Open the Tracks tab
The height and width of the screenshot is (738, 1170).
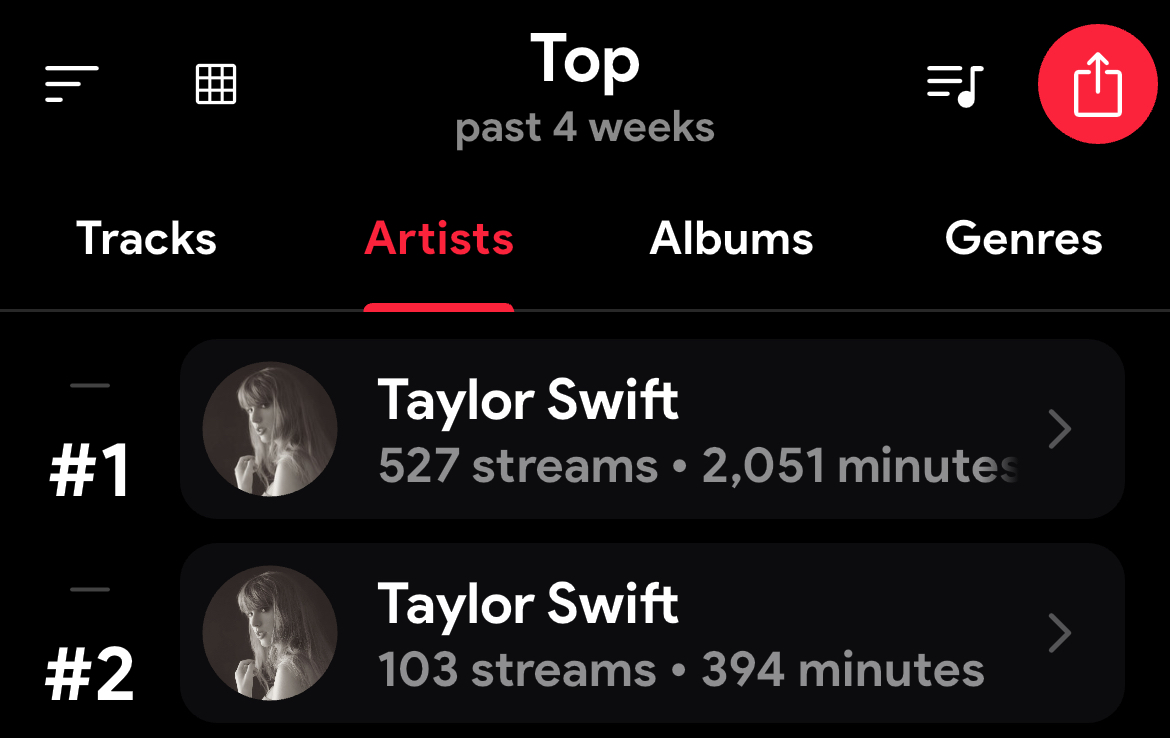point(146,239)
